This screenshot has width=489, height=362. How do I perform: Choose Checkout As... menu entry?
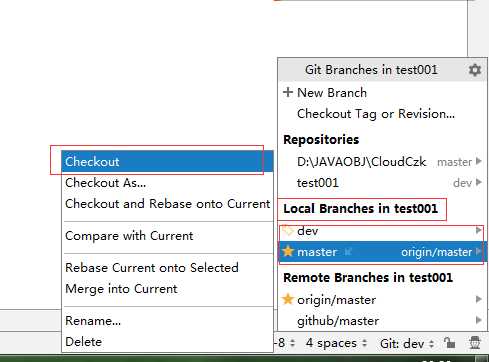[167, 183]
